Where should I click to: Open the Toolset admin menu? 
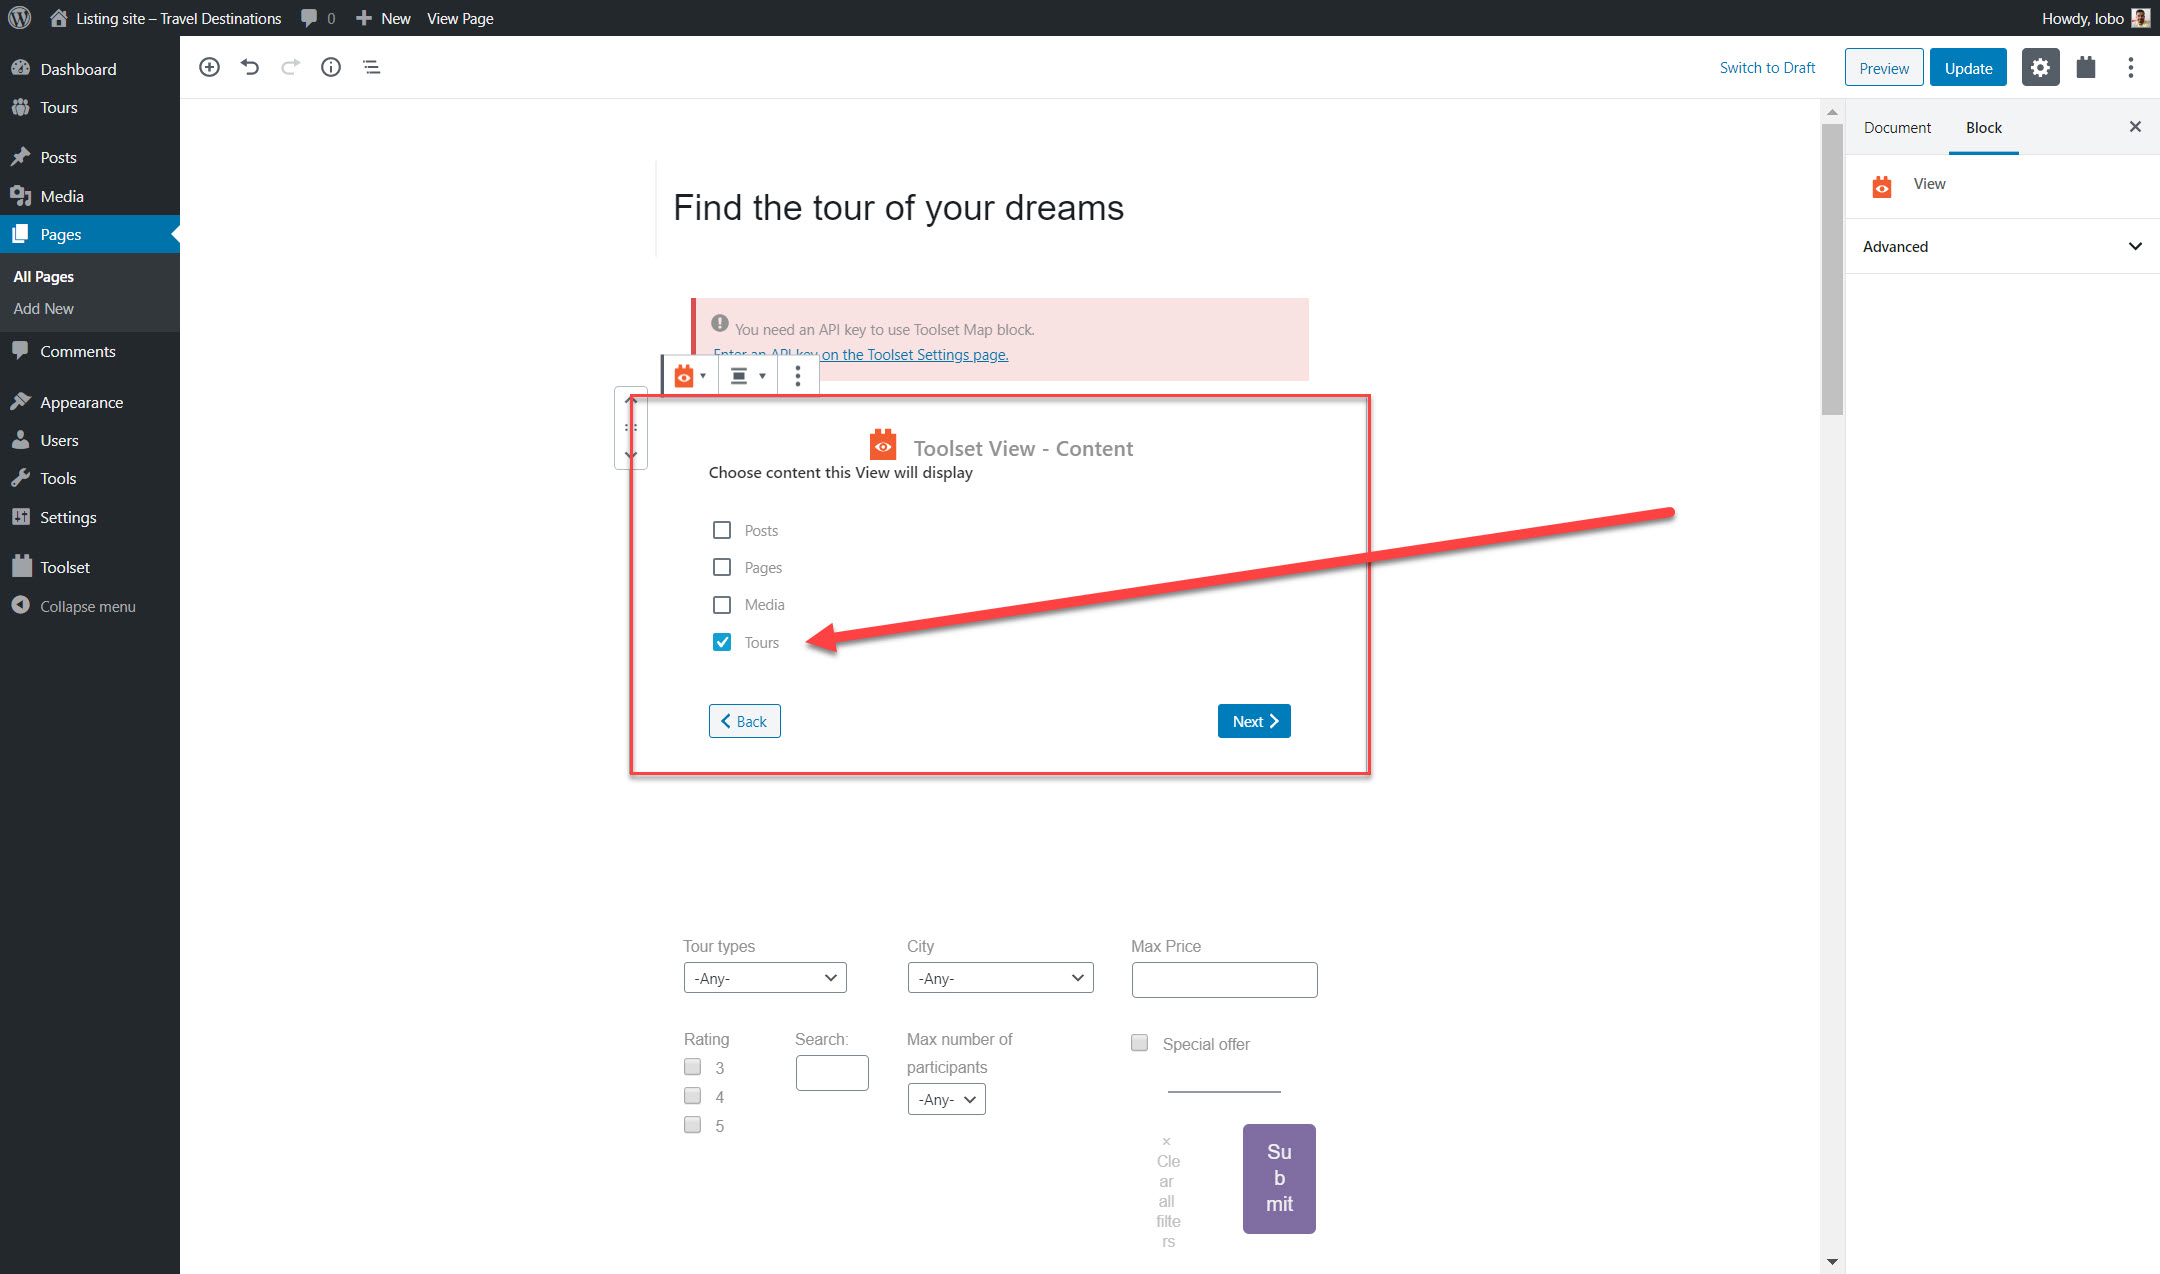coord(65,567)
